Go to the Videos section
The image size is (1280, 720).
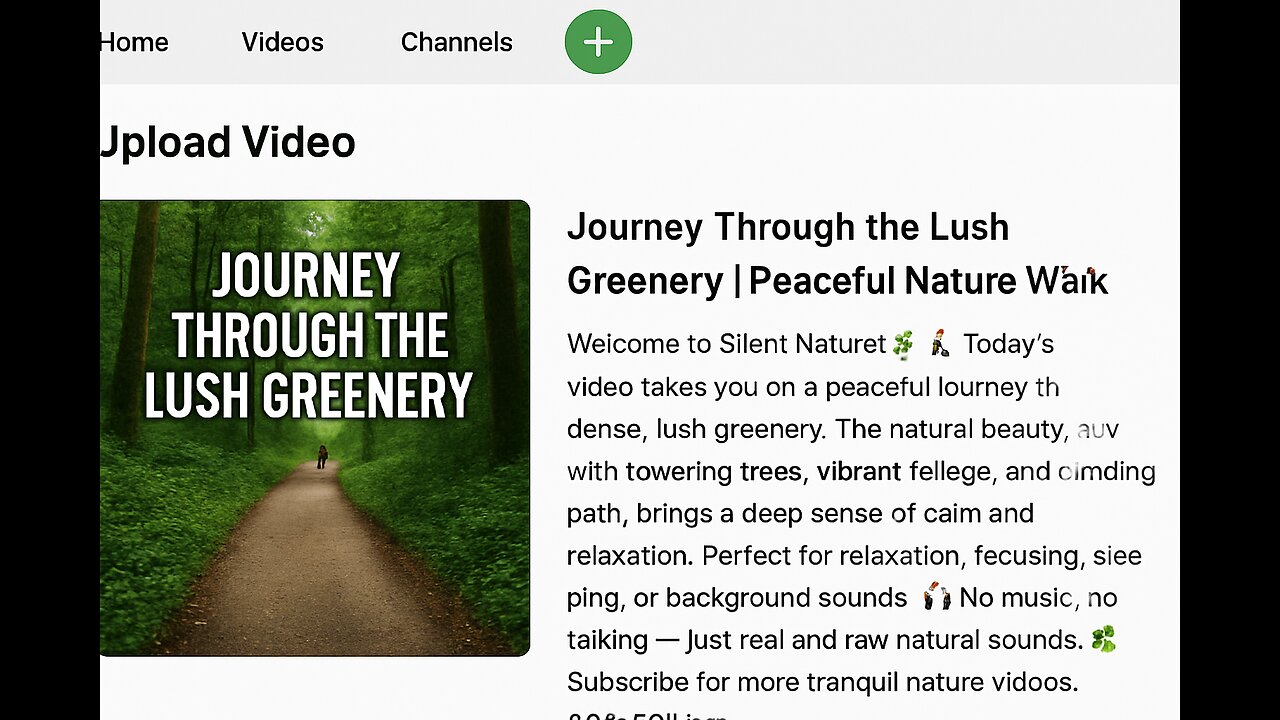click(x=283, y=42)
